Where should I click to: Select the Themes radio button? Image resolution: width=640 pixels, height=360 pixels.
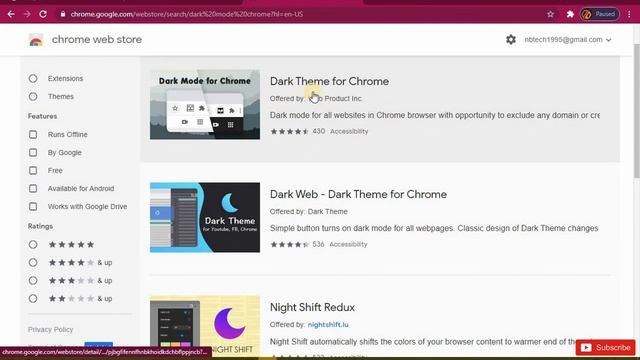(x=33, y=96)
